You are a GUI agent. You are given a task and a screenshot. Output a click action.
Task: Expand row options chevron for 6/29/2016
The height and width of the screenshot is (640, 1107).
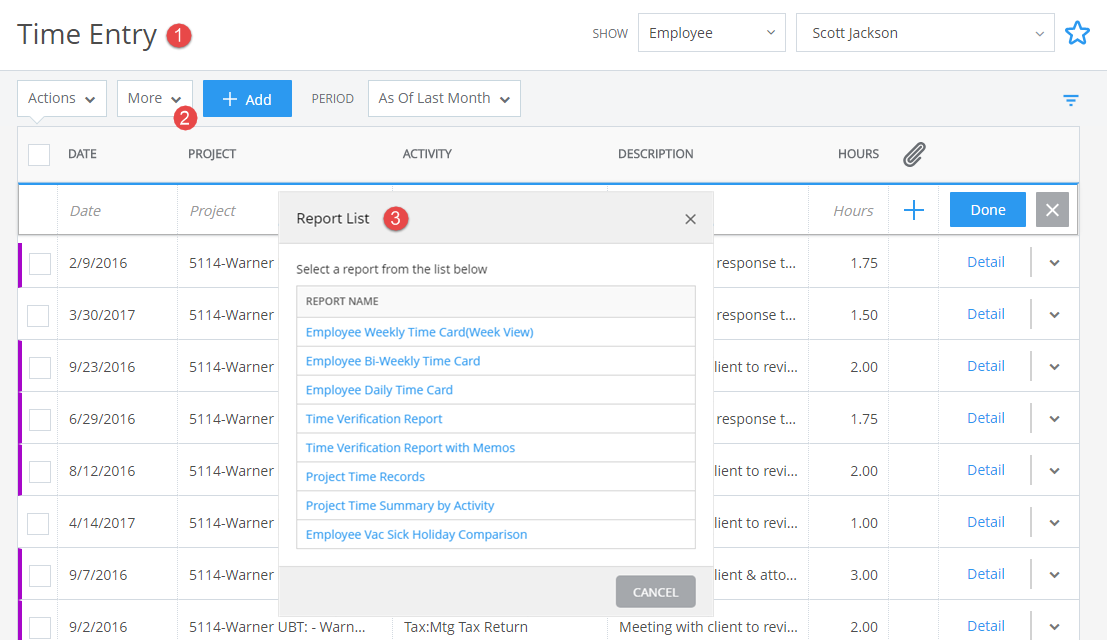(x=1054, y=418)
